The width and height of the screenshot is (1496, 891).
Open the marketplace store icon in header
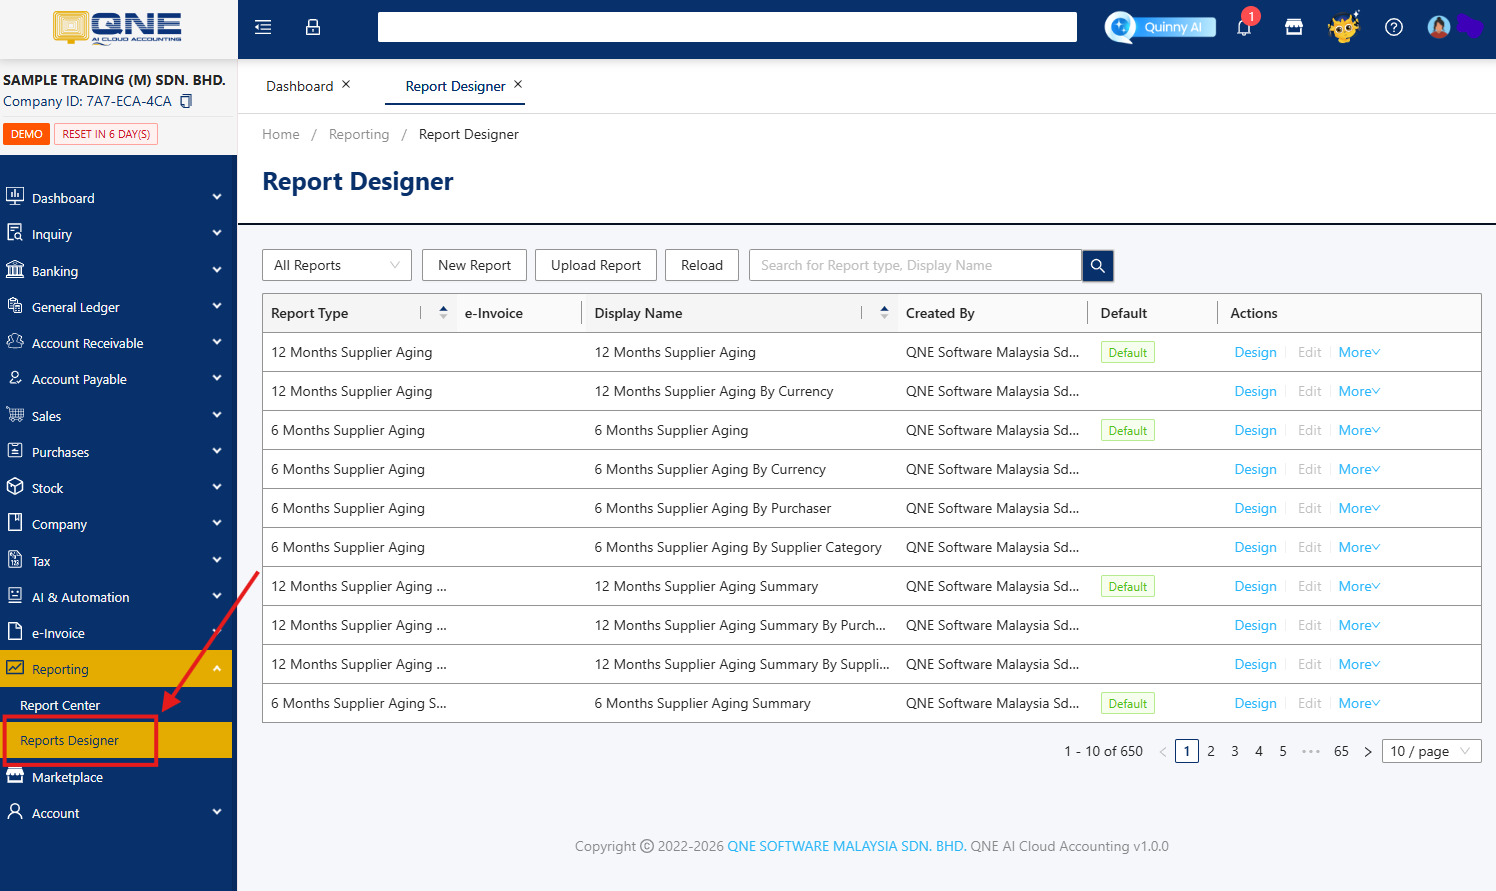tap(1294, 27)
